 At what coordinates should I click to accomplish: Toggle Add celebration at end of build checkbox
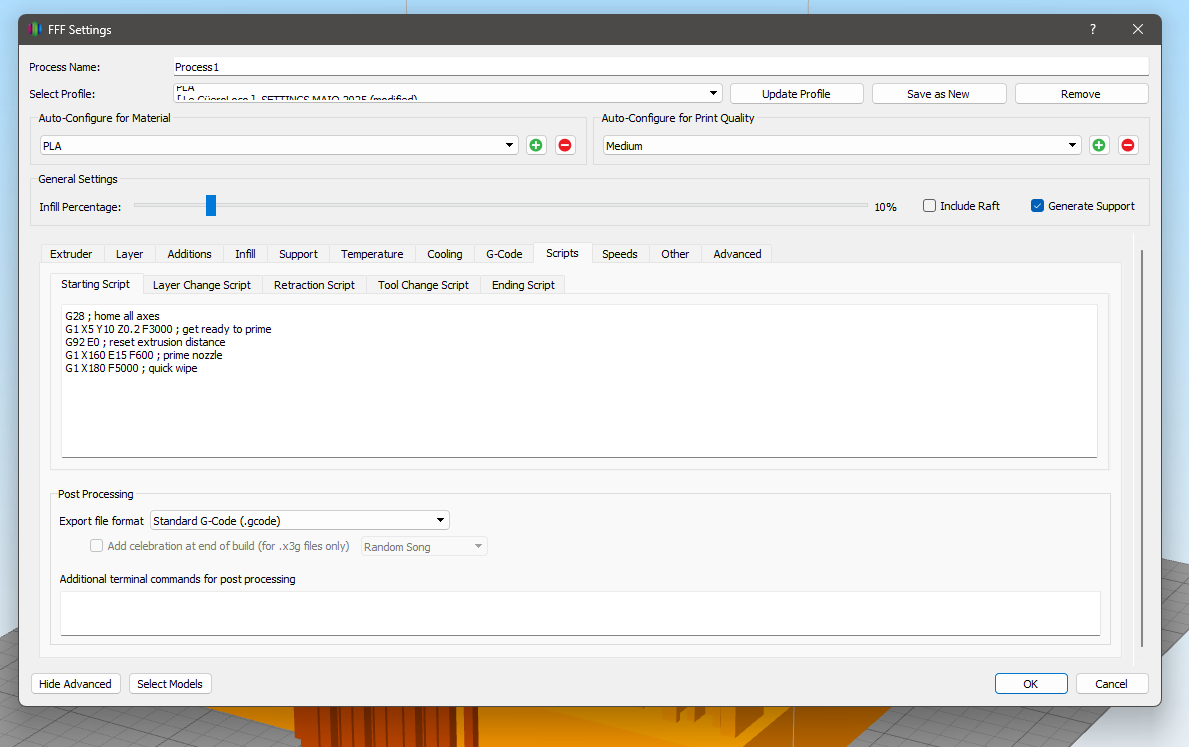pos(96,545)
